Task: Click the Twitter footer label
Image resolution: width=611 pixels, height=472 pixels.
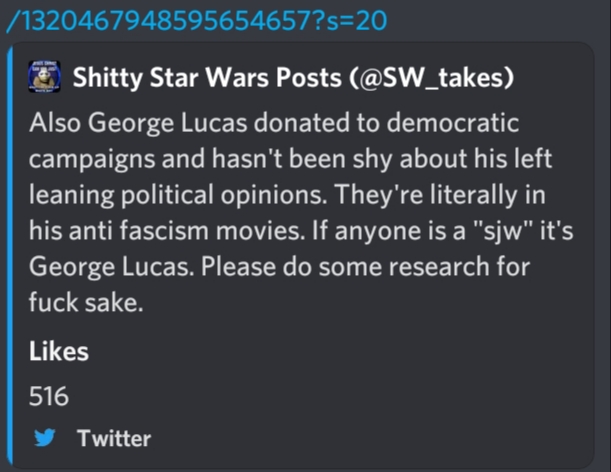Action: tap(114, 438)
